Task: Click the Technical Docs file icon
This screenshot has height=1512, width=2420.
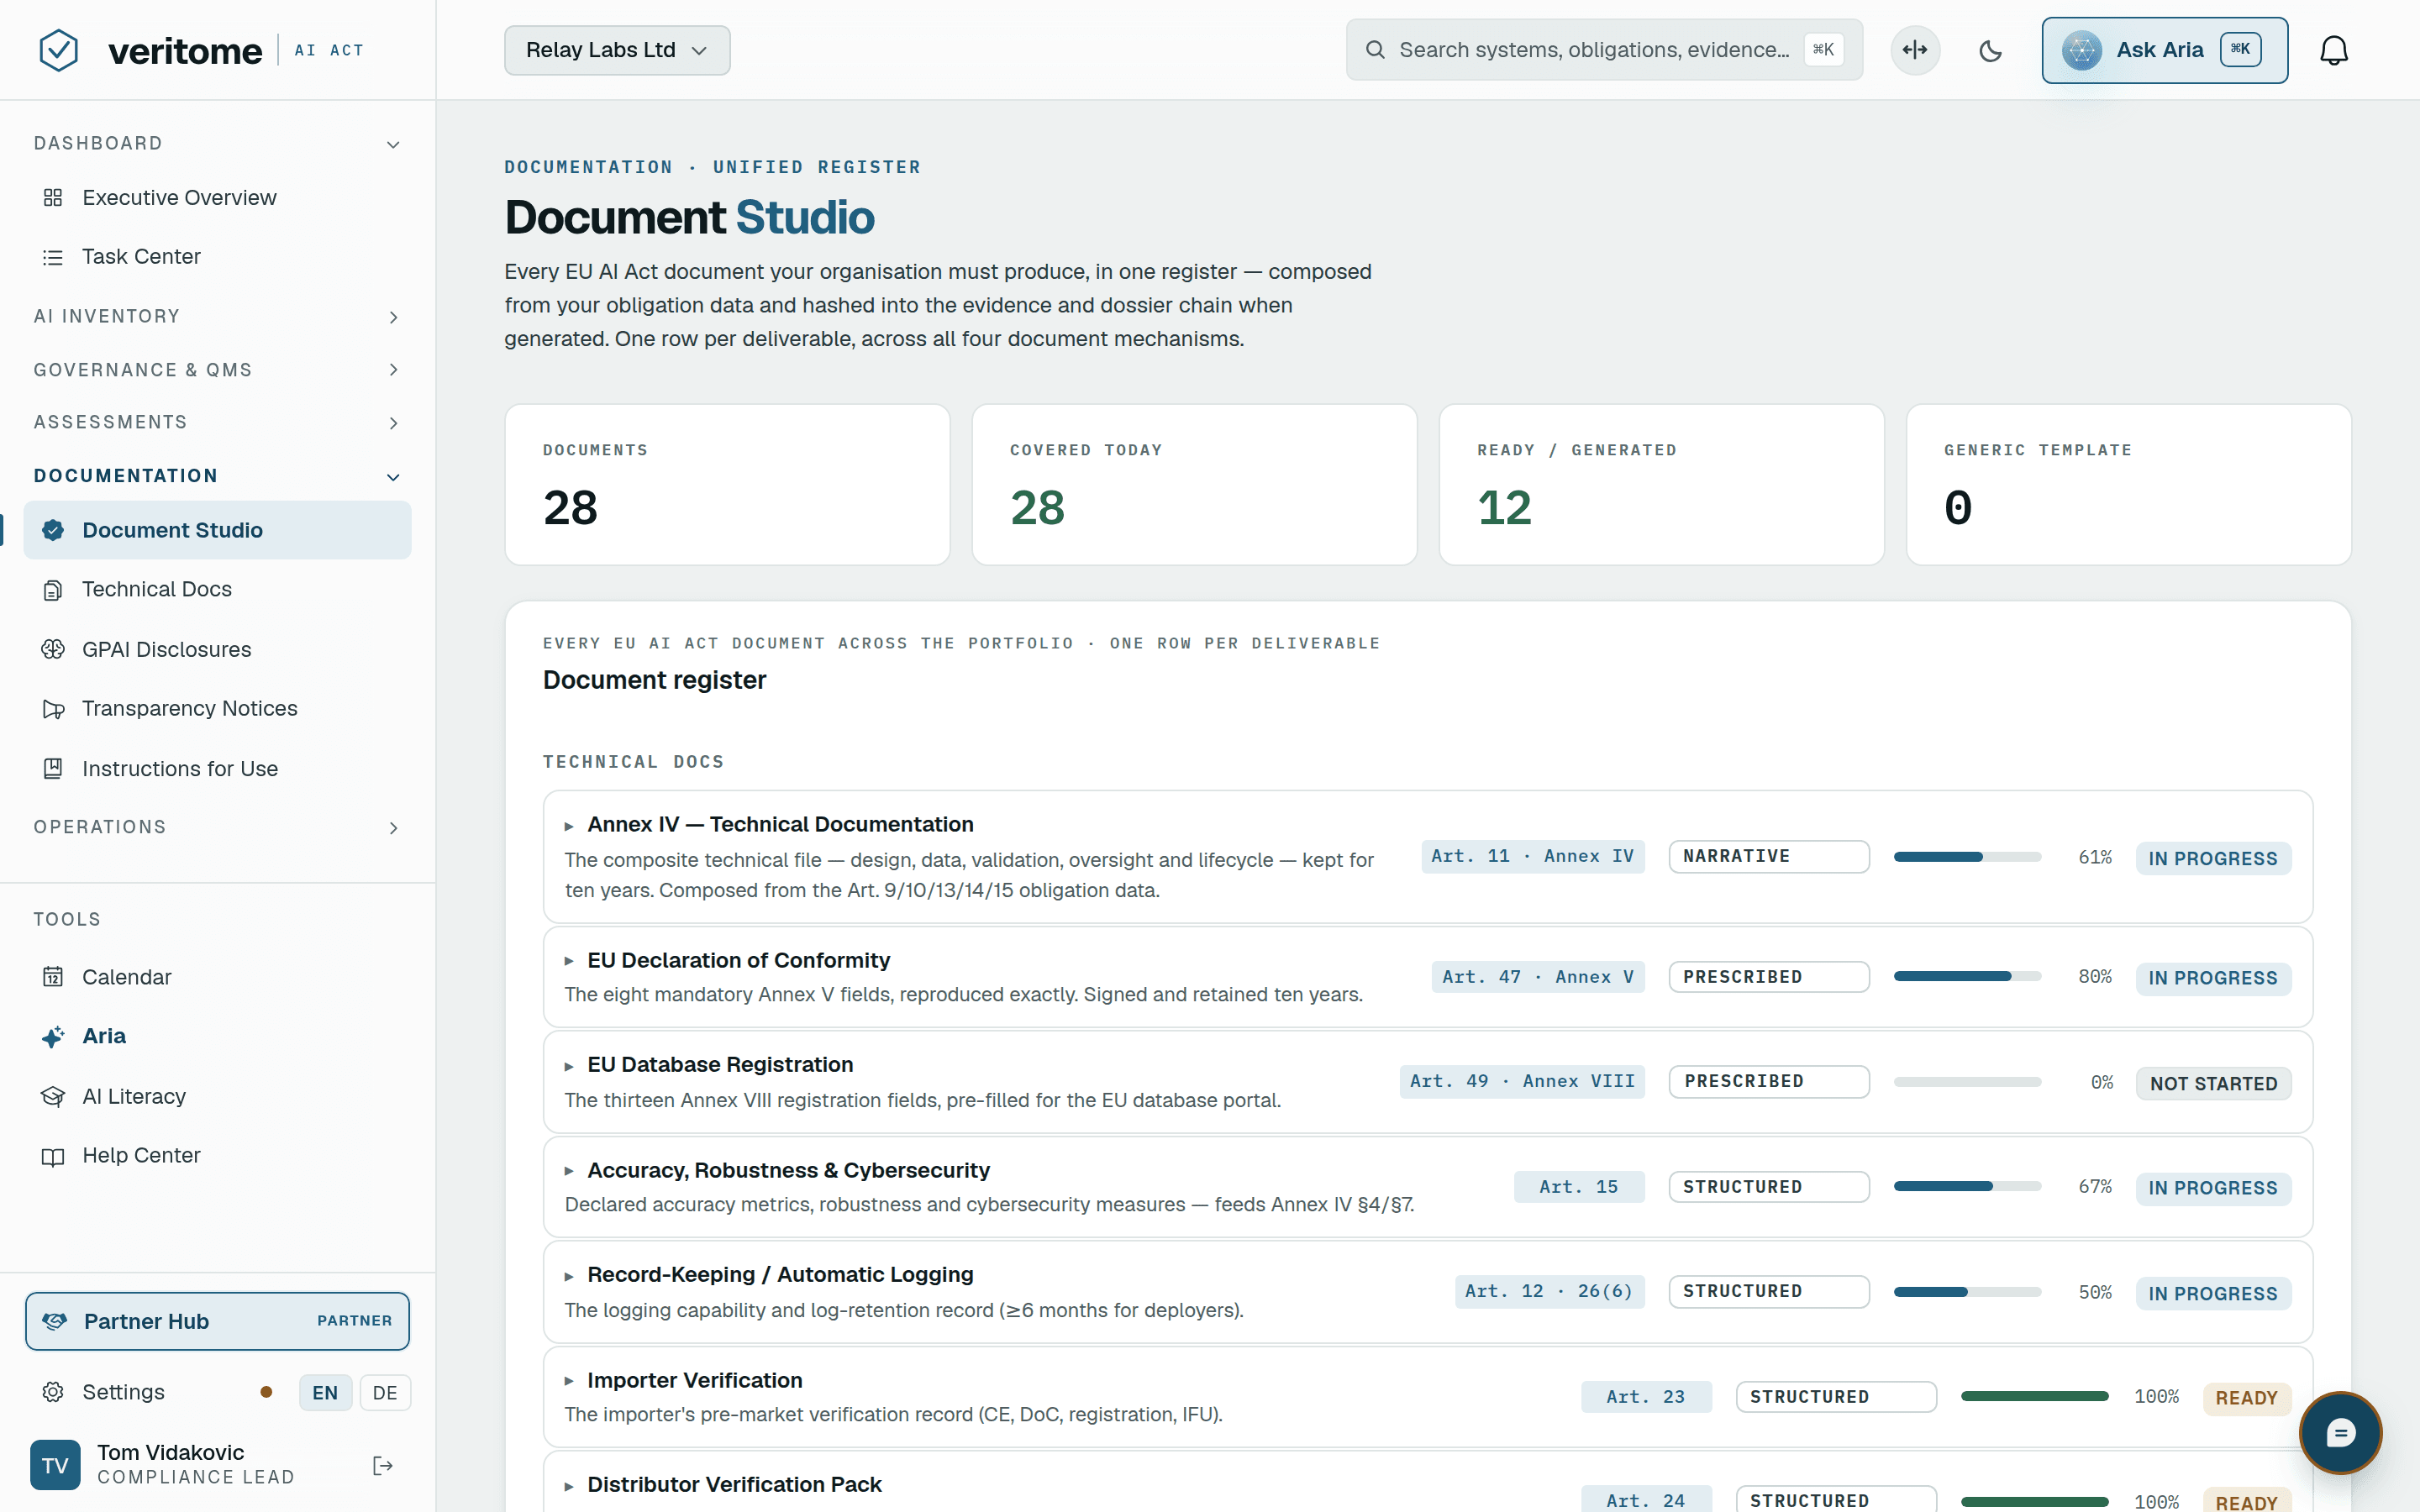Action: tap(53, 590)
